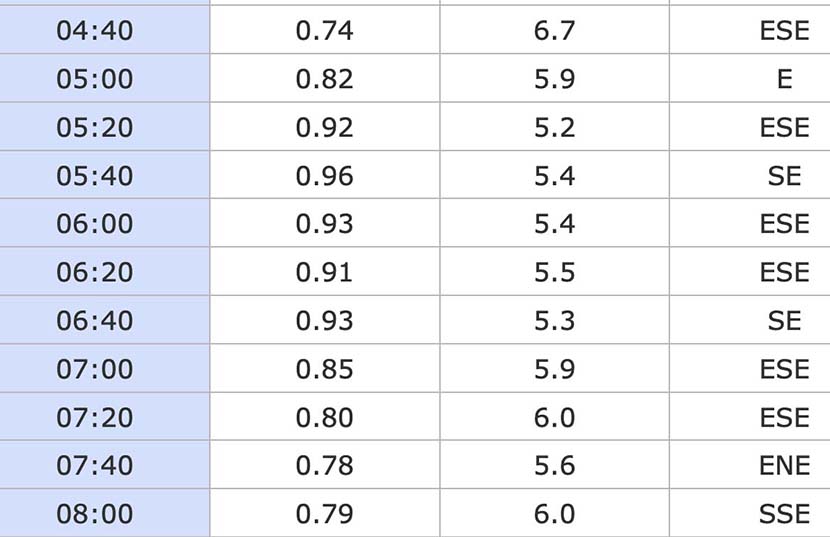Select the 06:00 time cell
Image resolution: width=830 pixels, height=537 pixels.
[x=104, y=223]
